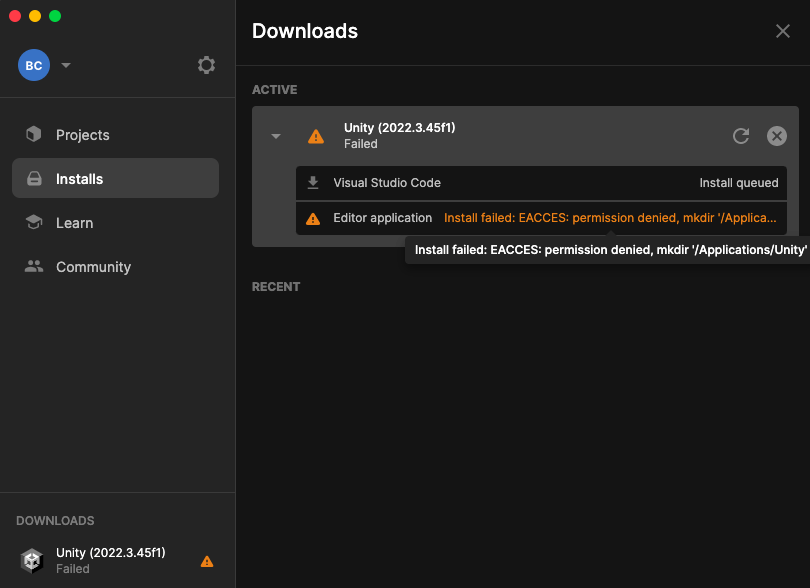Click the orange 'Install failed: EACCES' message
This screenshot has width=810, height=588.
point(610,218)
